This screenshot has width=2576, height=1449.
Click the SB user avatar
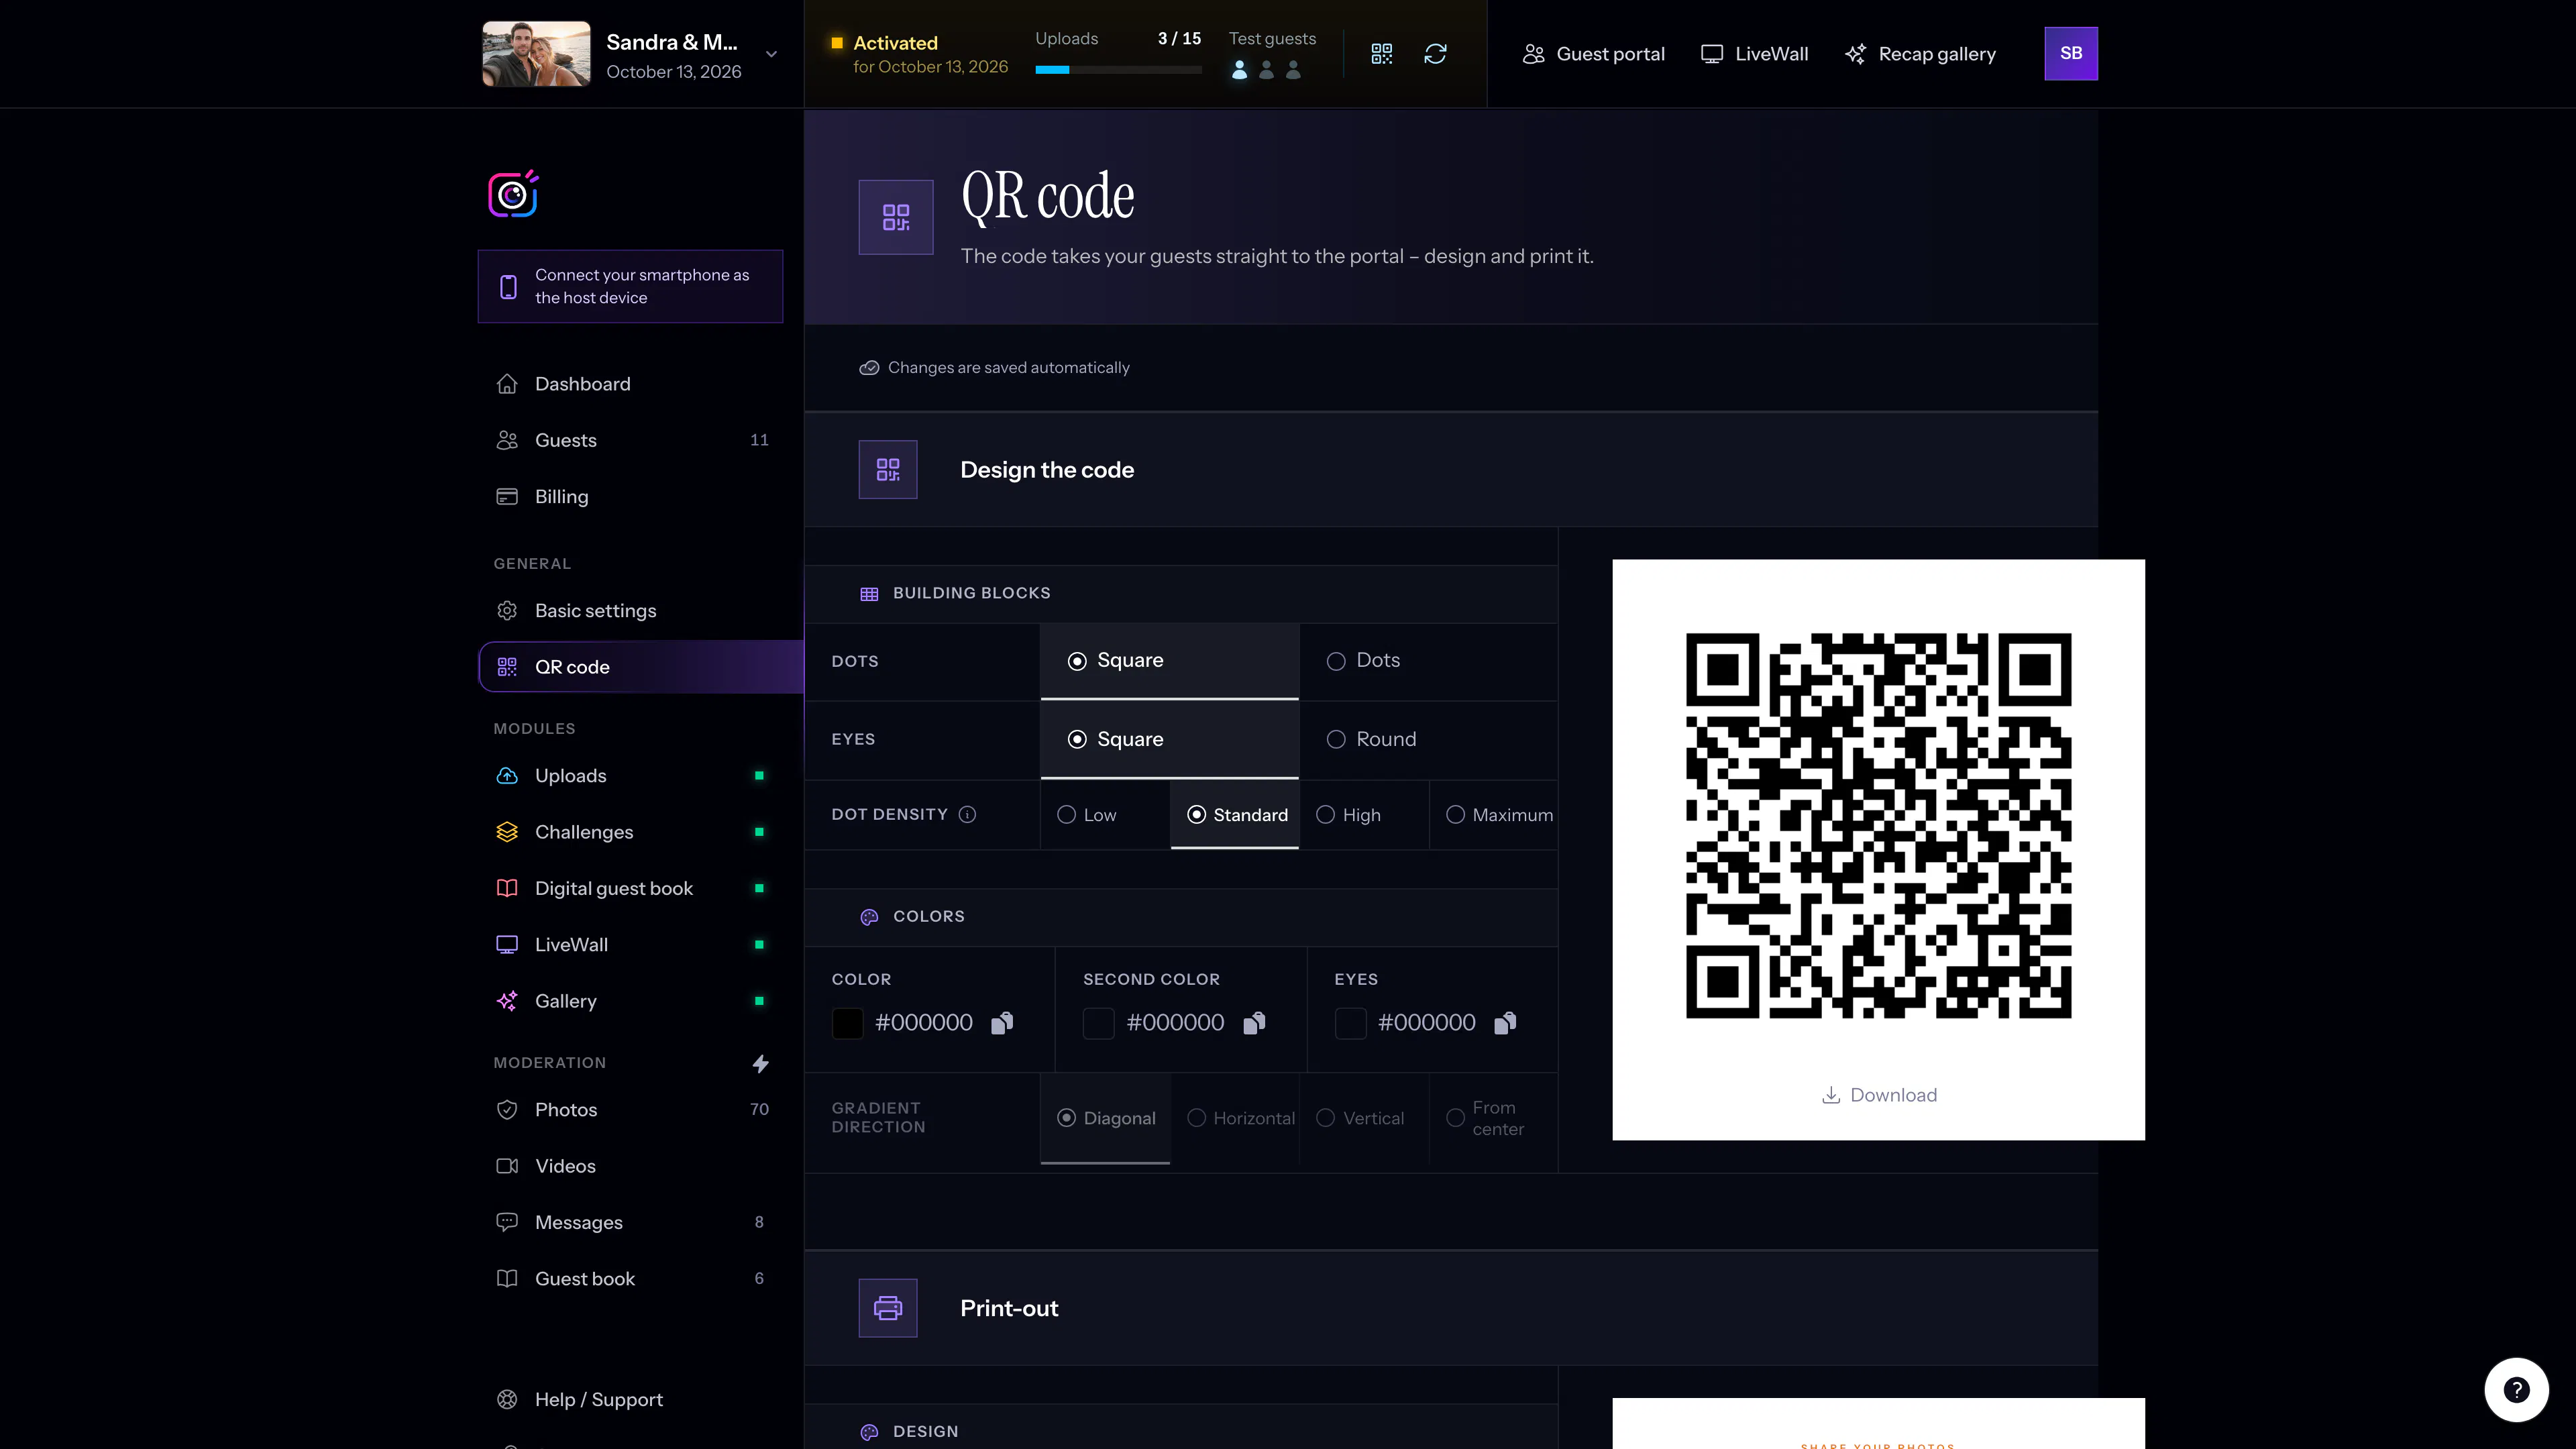pos(2071,54)
